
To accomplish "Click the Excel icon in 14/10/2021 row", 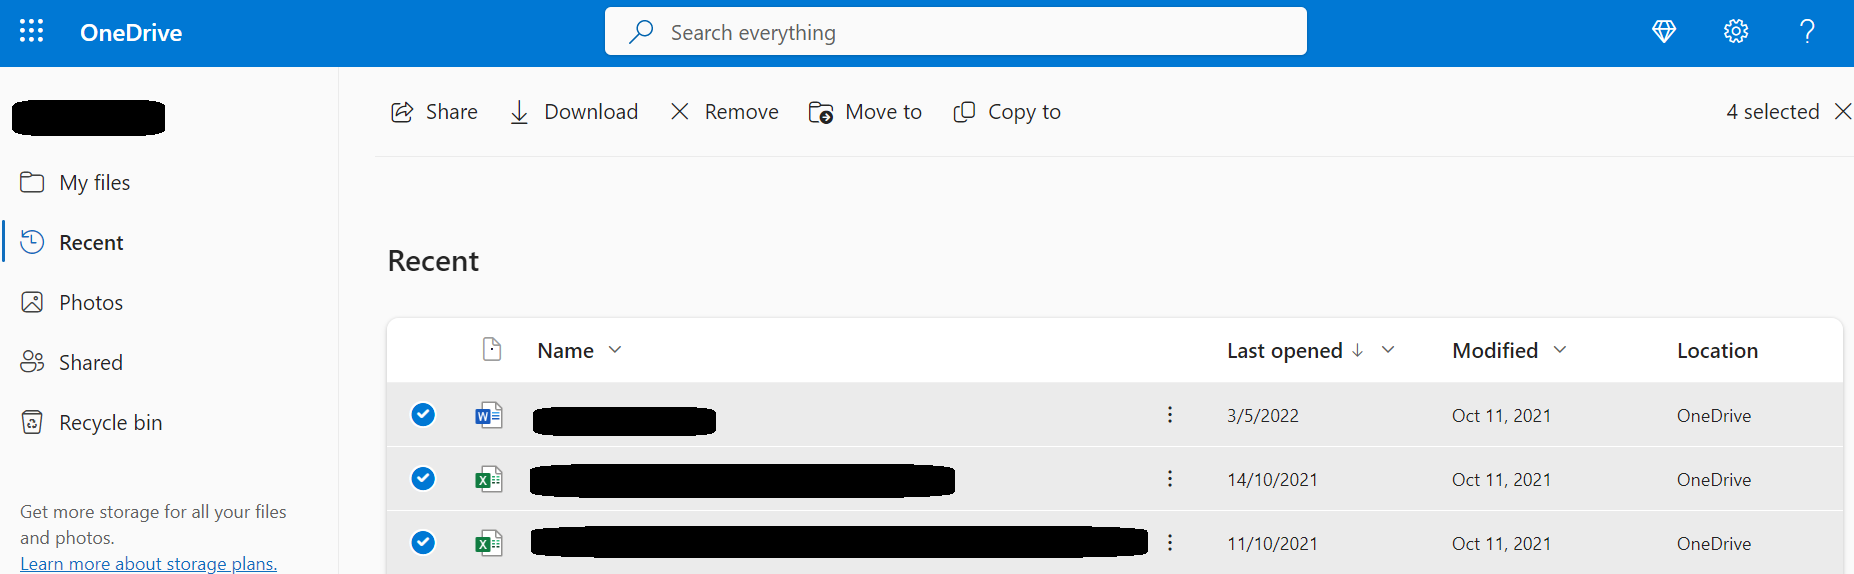I will pyautogui.click(x=489, y=479).
